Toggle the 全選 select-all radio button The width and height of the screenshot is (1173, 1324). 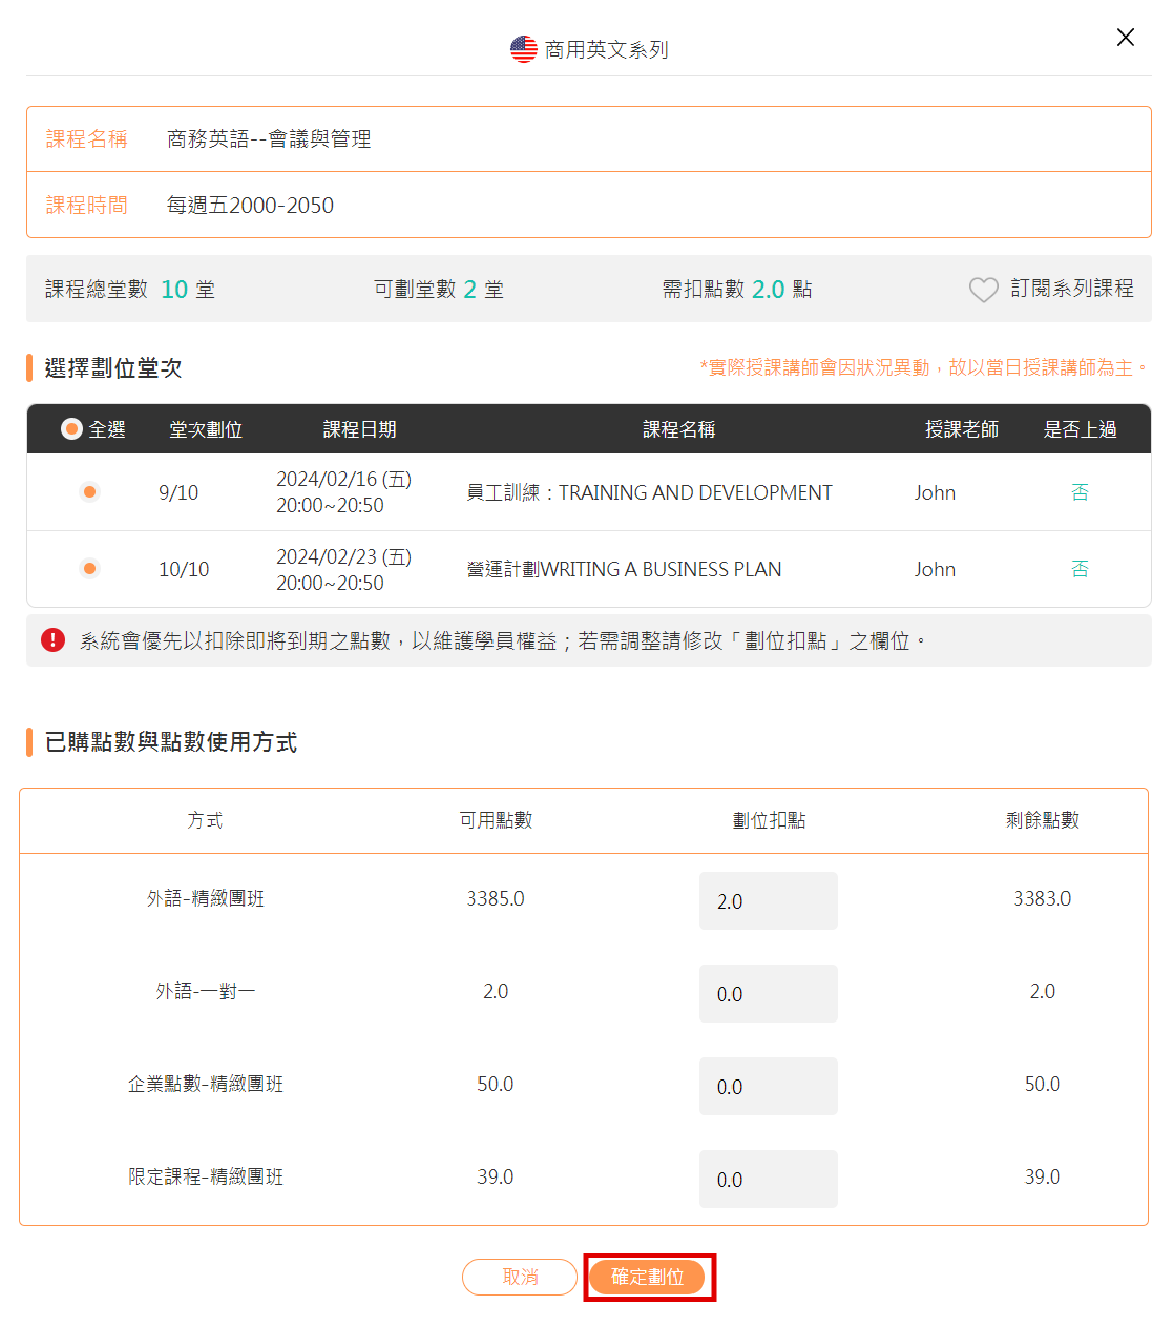(72, 429)
